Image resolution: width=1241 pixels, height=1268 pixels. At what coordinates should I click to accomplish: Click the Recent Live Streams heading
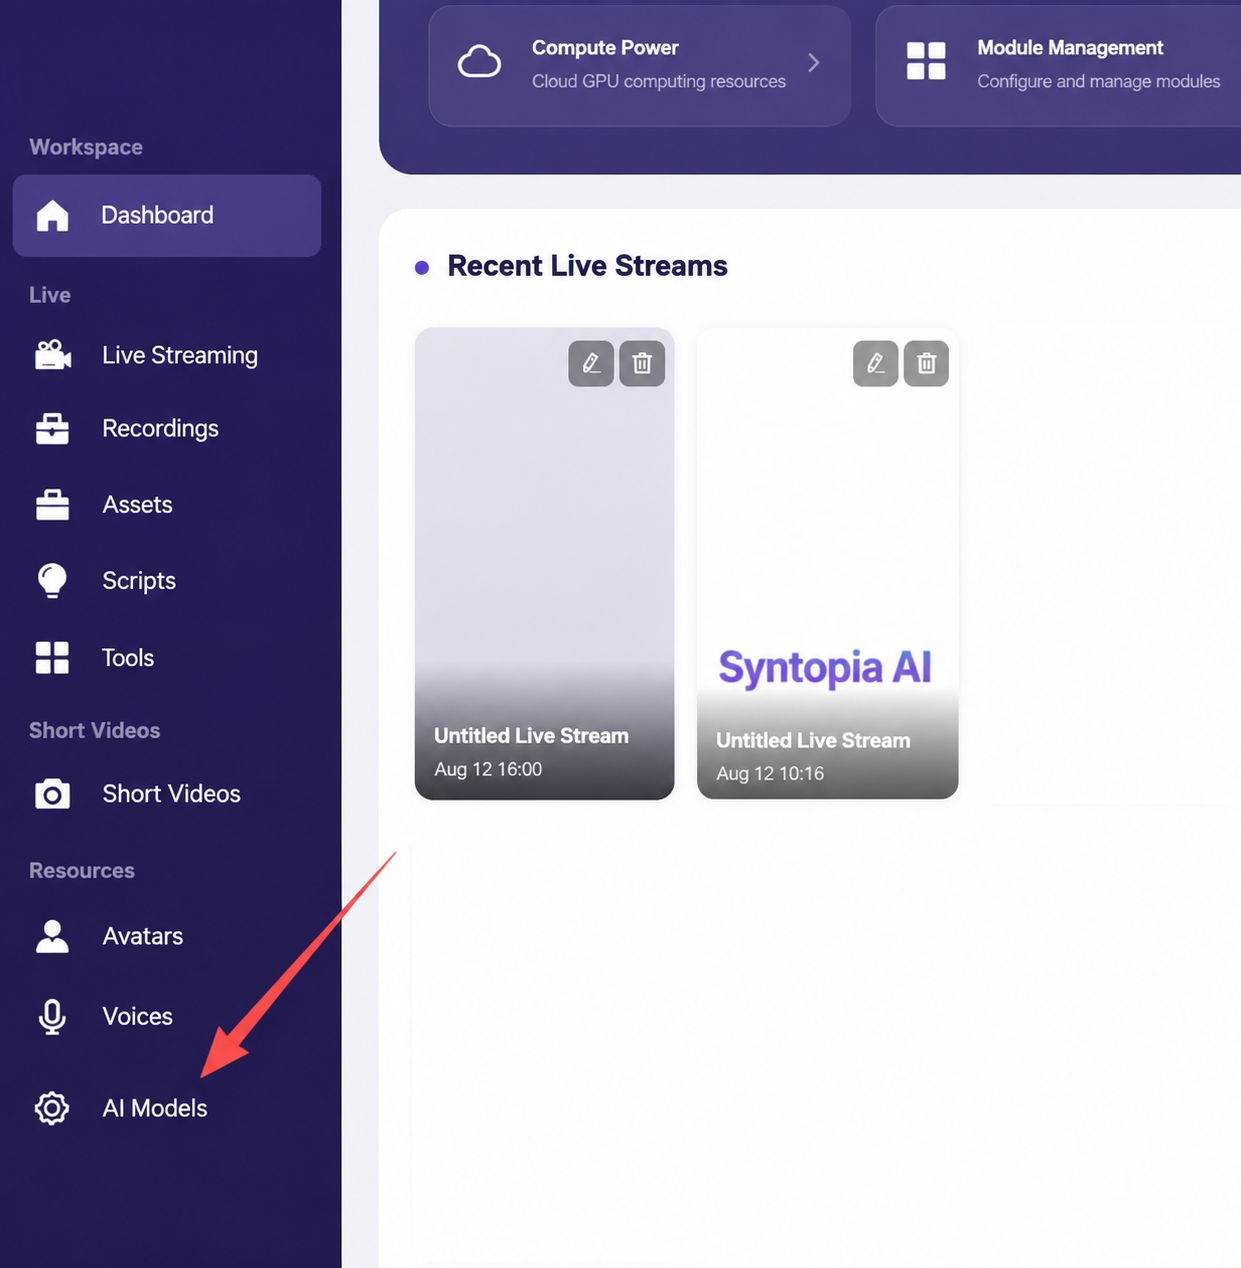pos(587,266)
